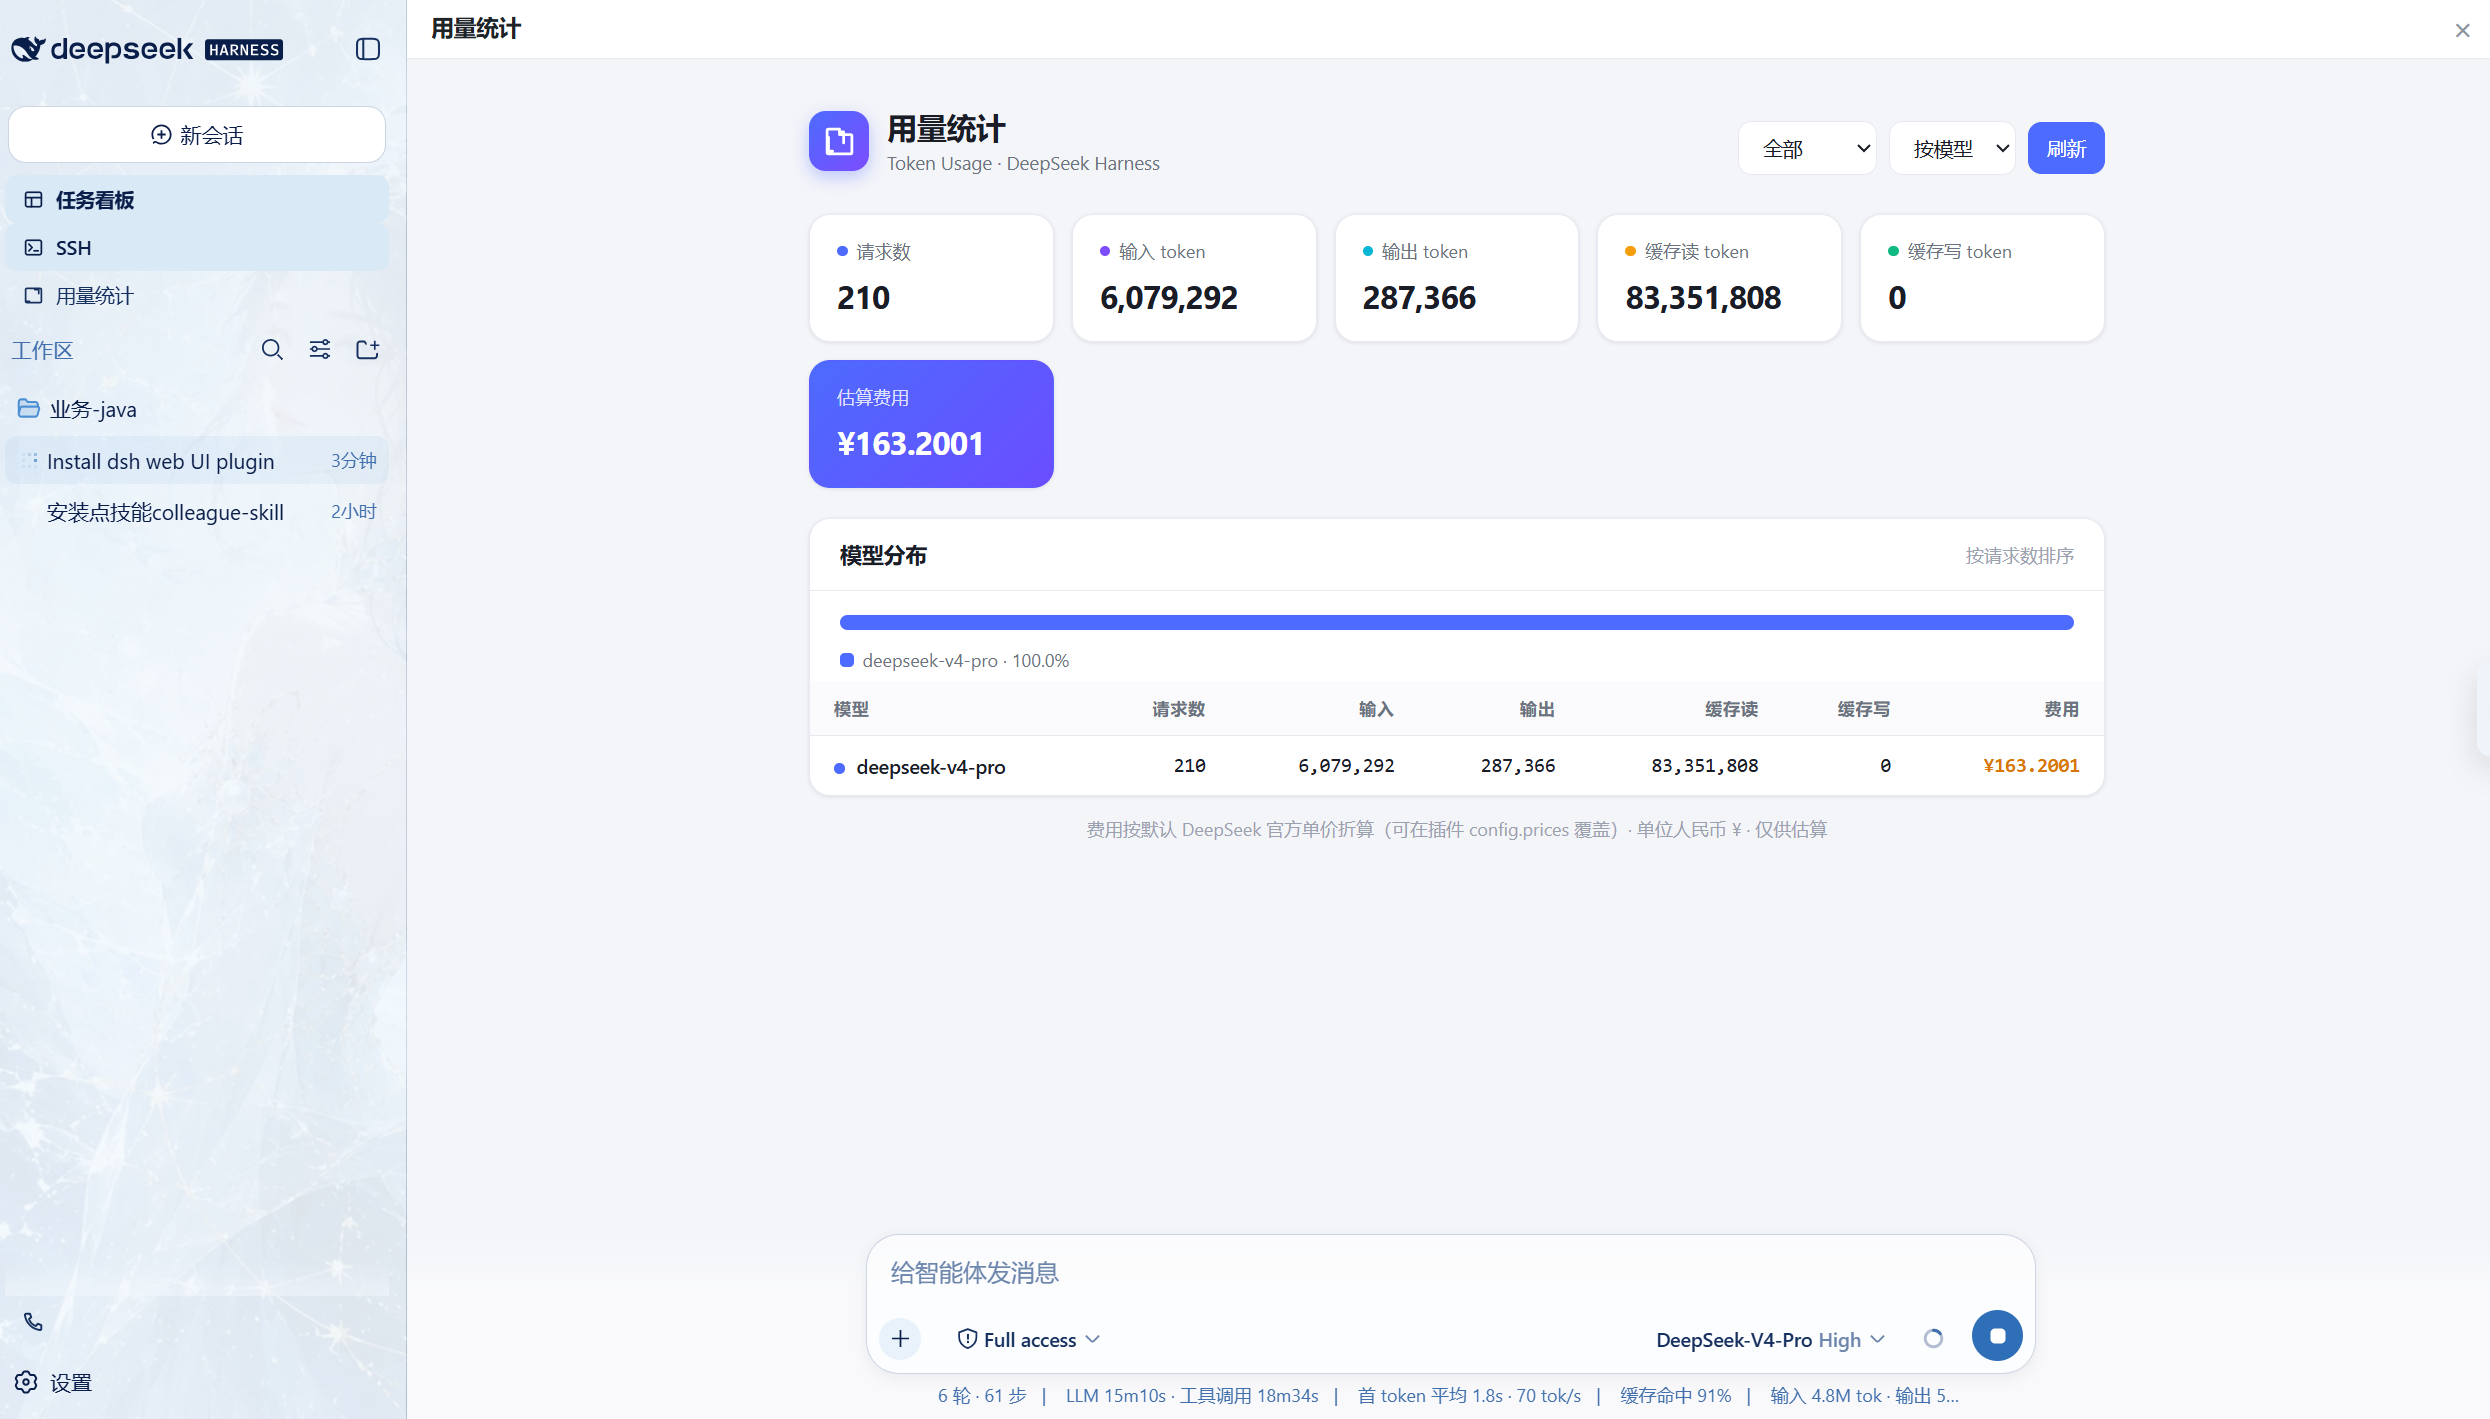
Task: Click the DeepSeek whale logo
Action: [x=29, y=49]
